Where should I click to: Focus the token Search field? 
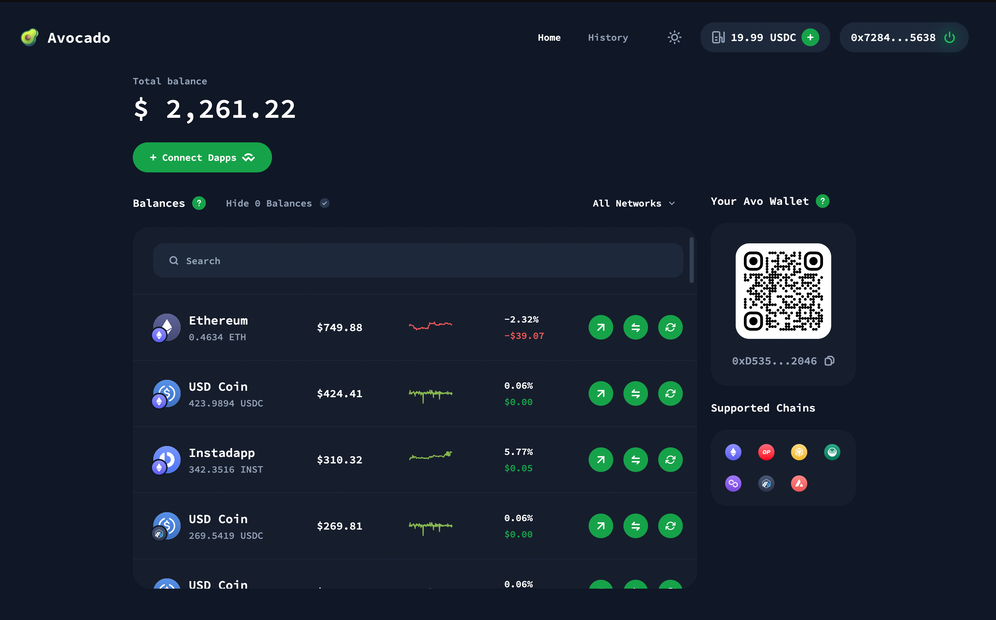click(x=418, y=260)
